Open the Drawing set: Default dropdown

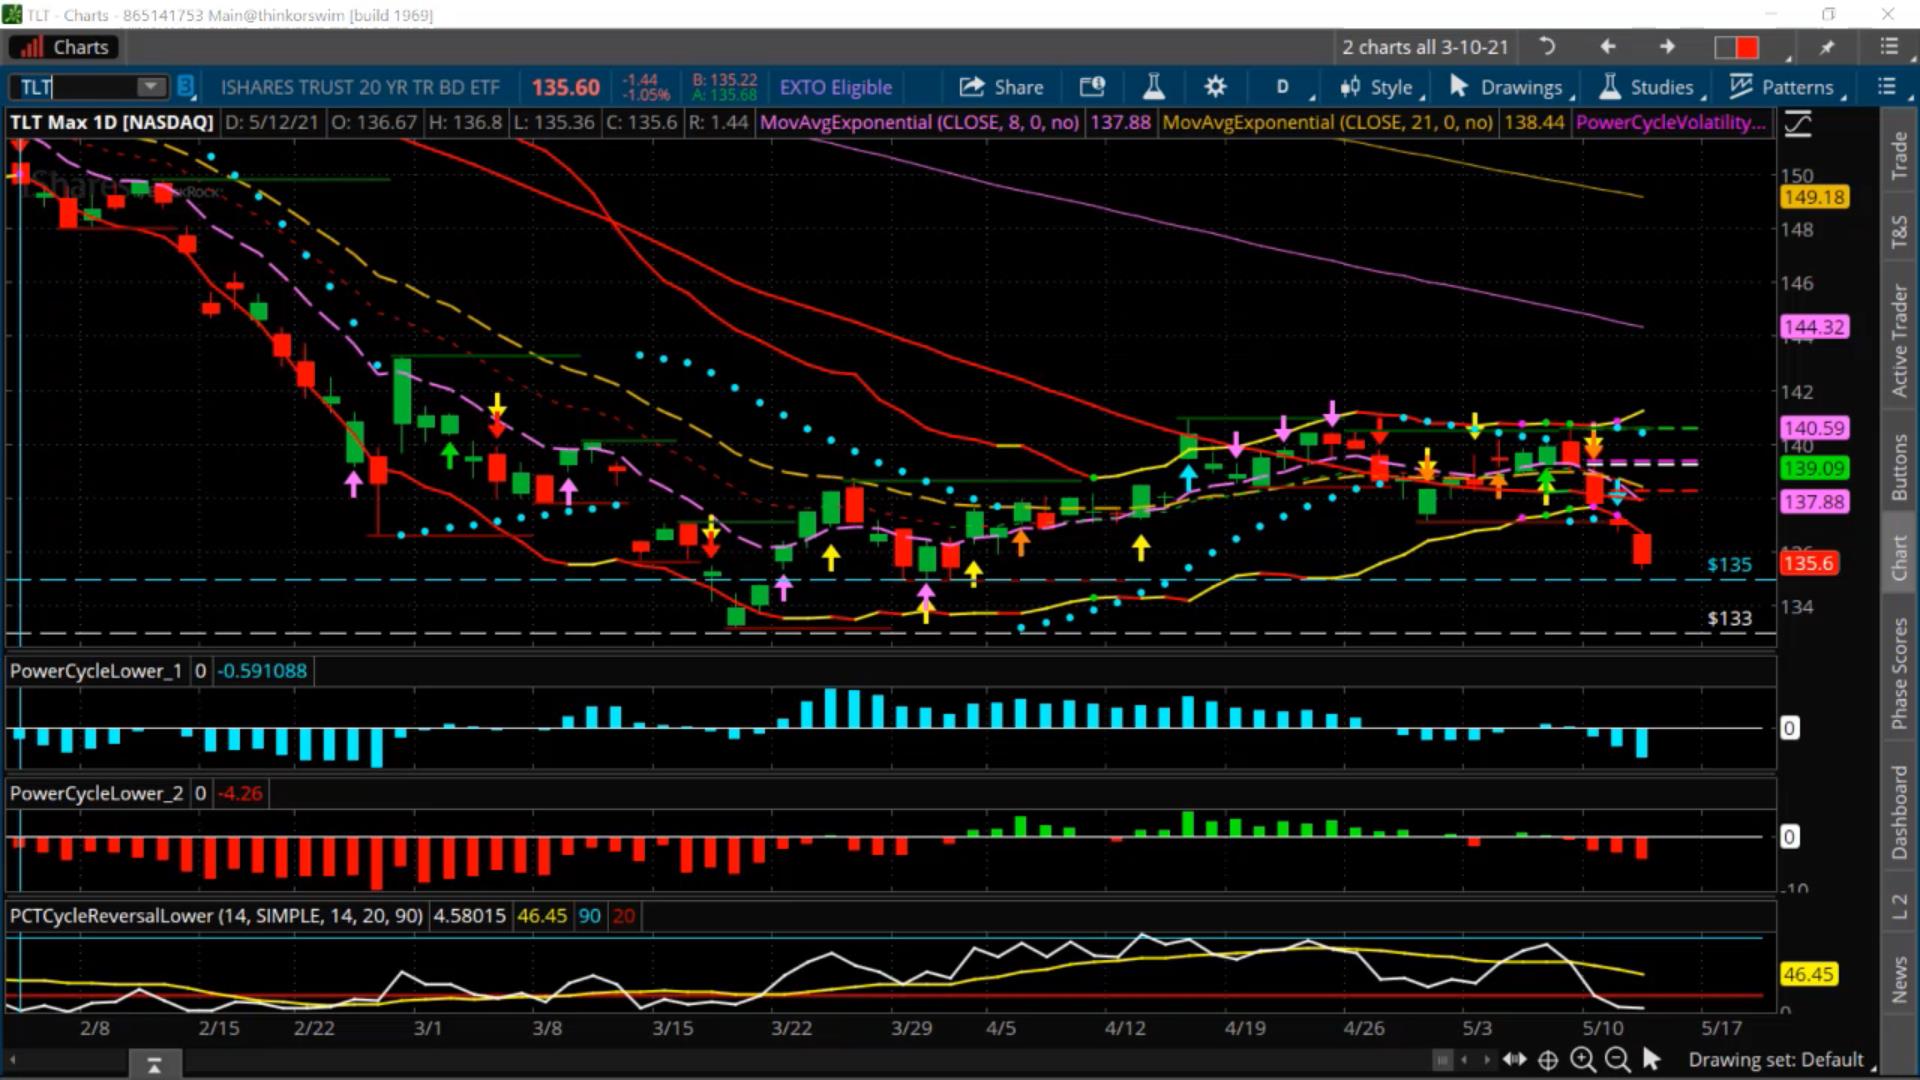(1781, 1059)
